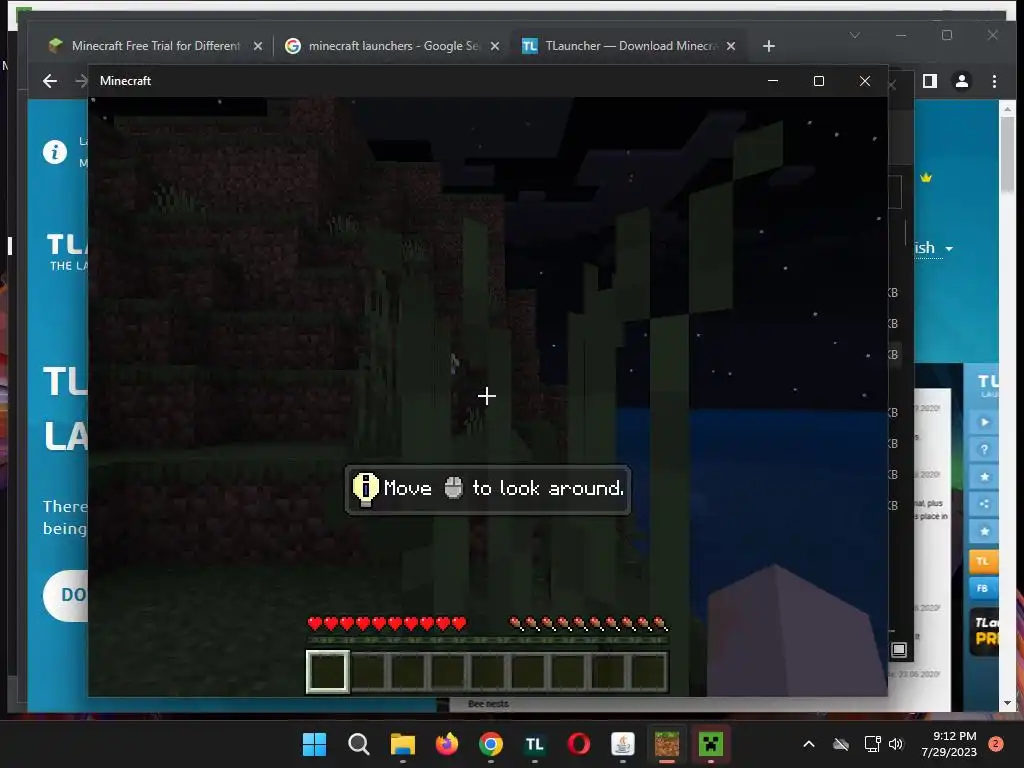1024x768 pixels.
Task: Click small window icon at the Minecraft window's bottom-right
Action: pos(899,650)
